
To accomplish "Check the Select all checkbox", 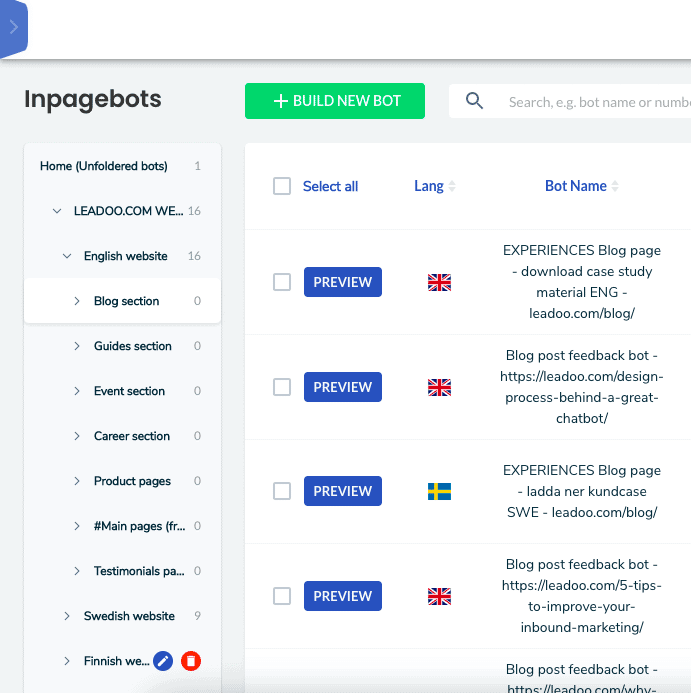I will click(x=282, y=186).
